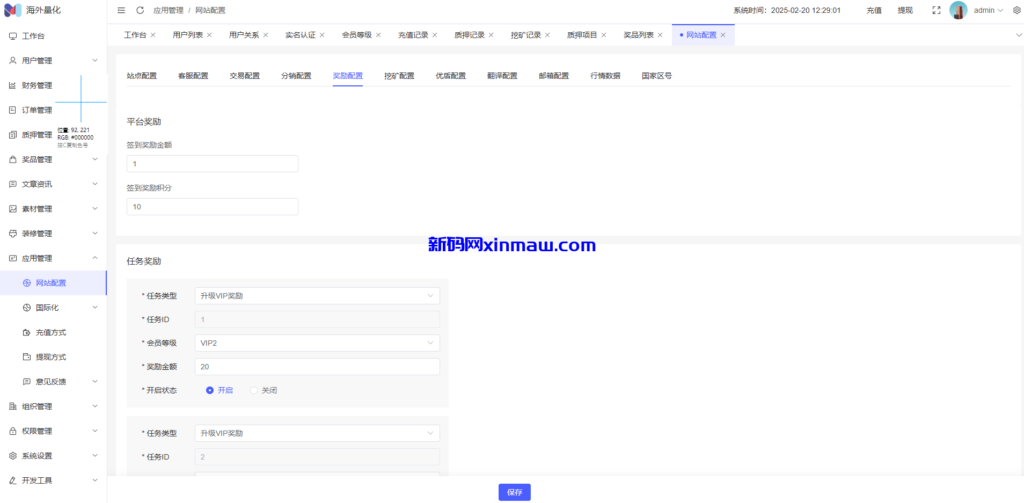Expand the 用户管理 menu chevron

pyautogui.click(x=95, y=61)
